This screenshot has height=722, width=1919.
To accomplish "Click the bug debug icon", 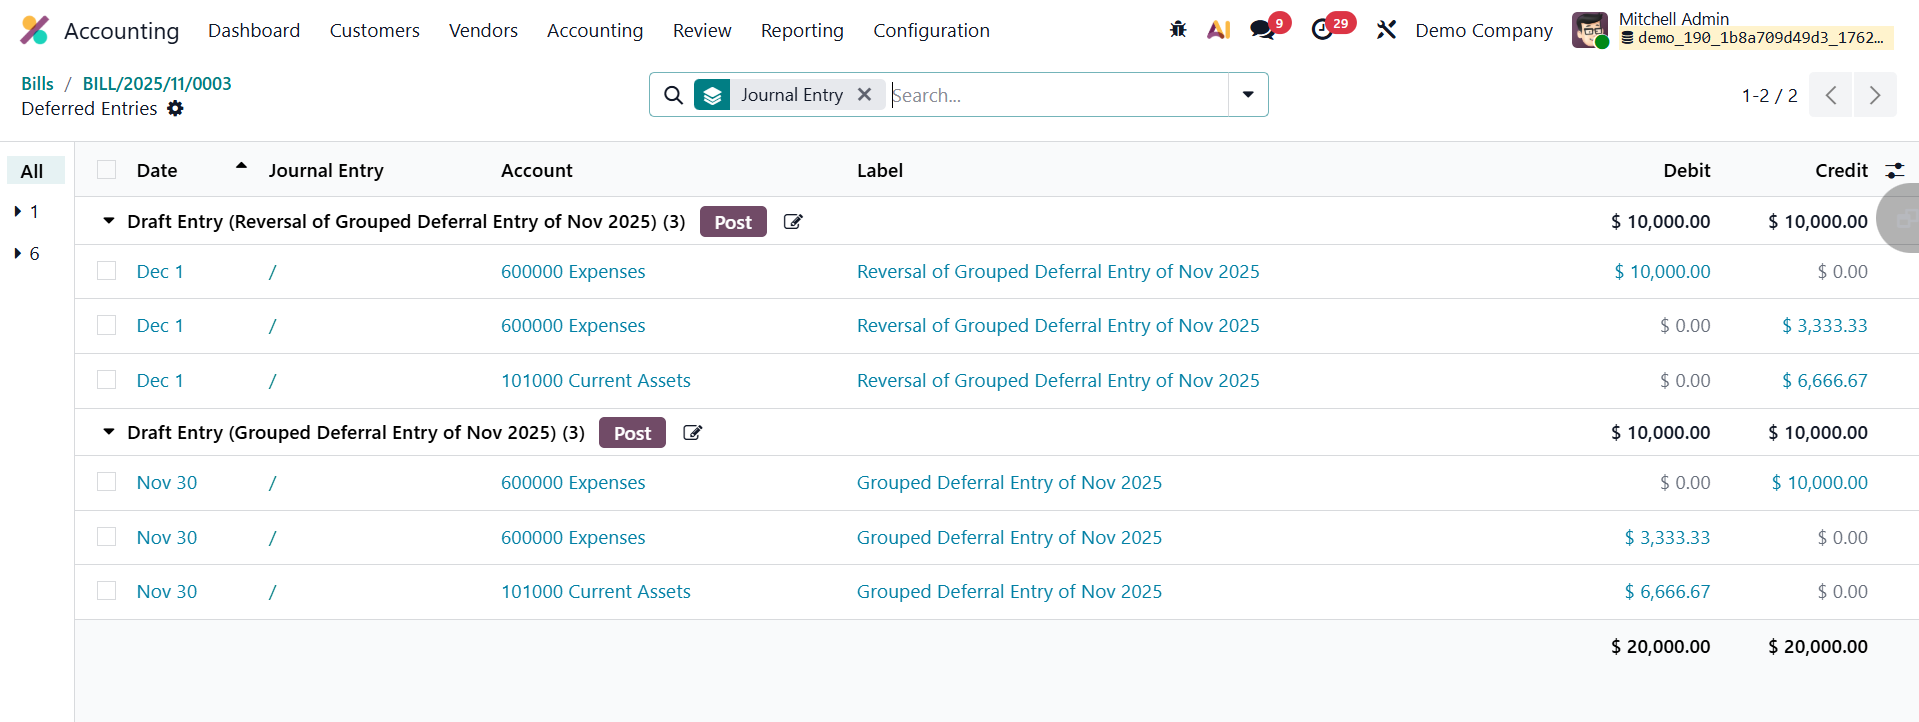I will [x=1178, y=30].
